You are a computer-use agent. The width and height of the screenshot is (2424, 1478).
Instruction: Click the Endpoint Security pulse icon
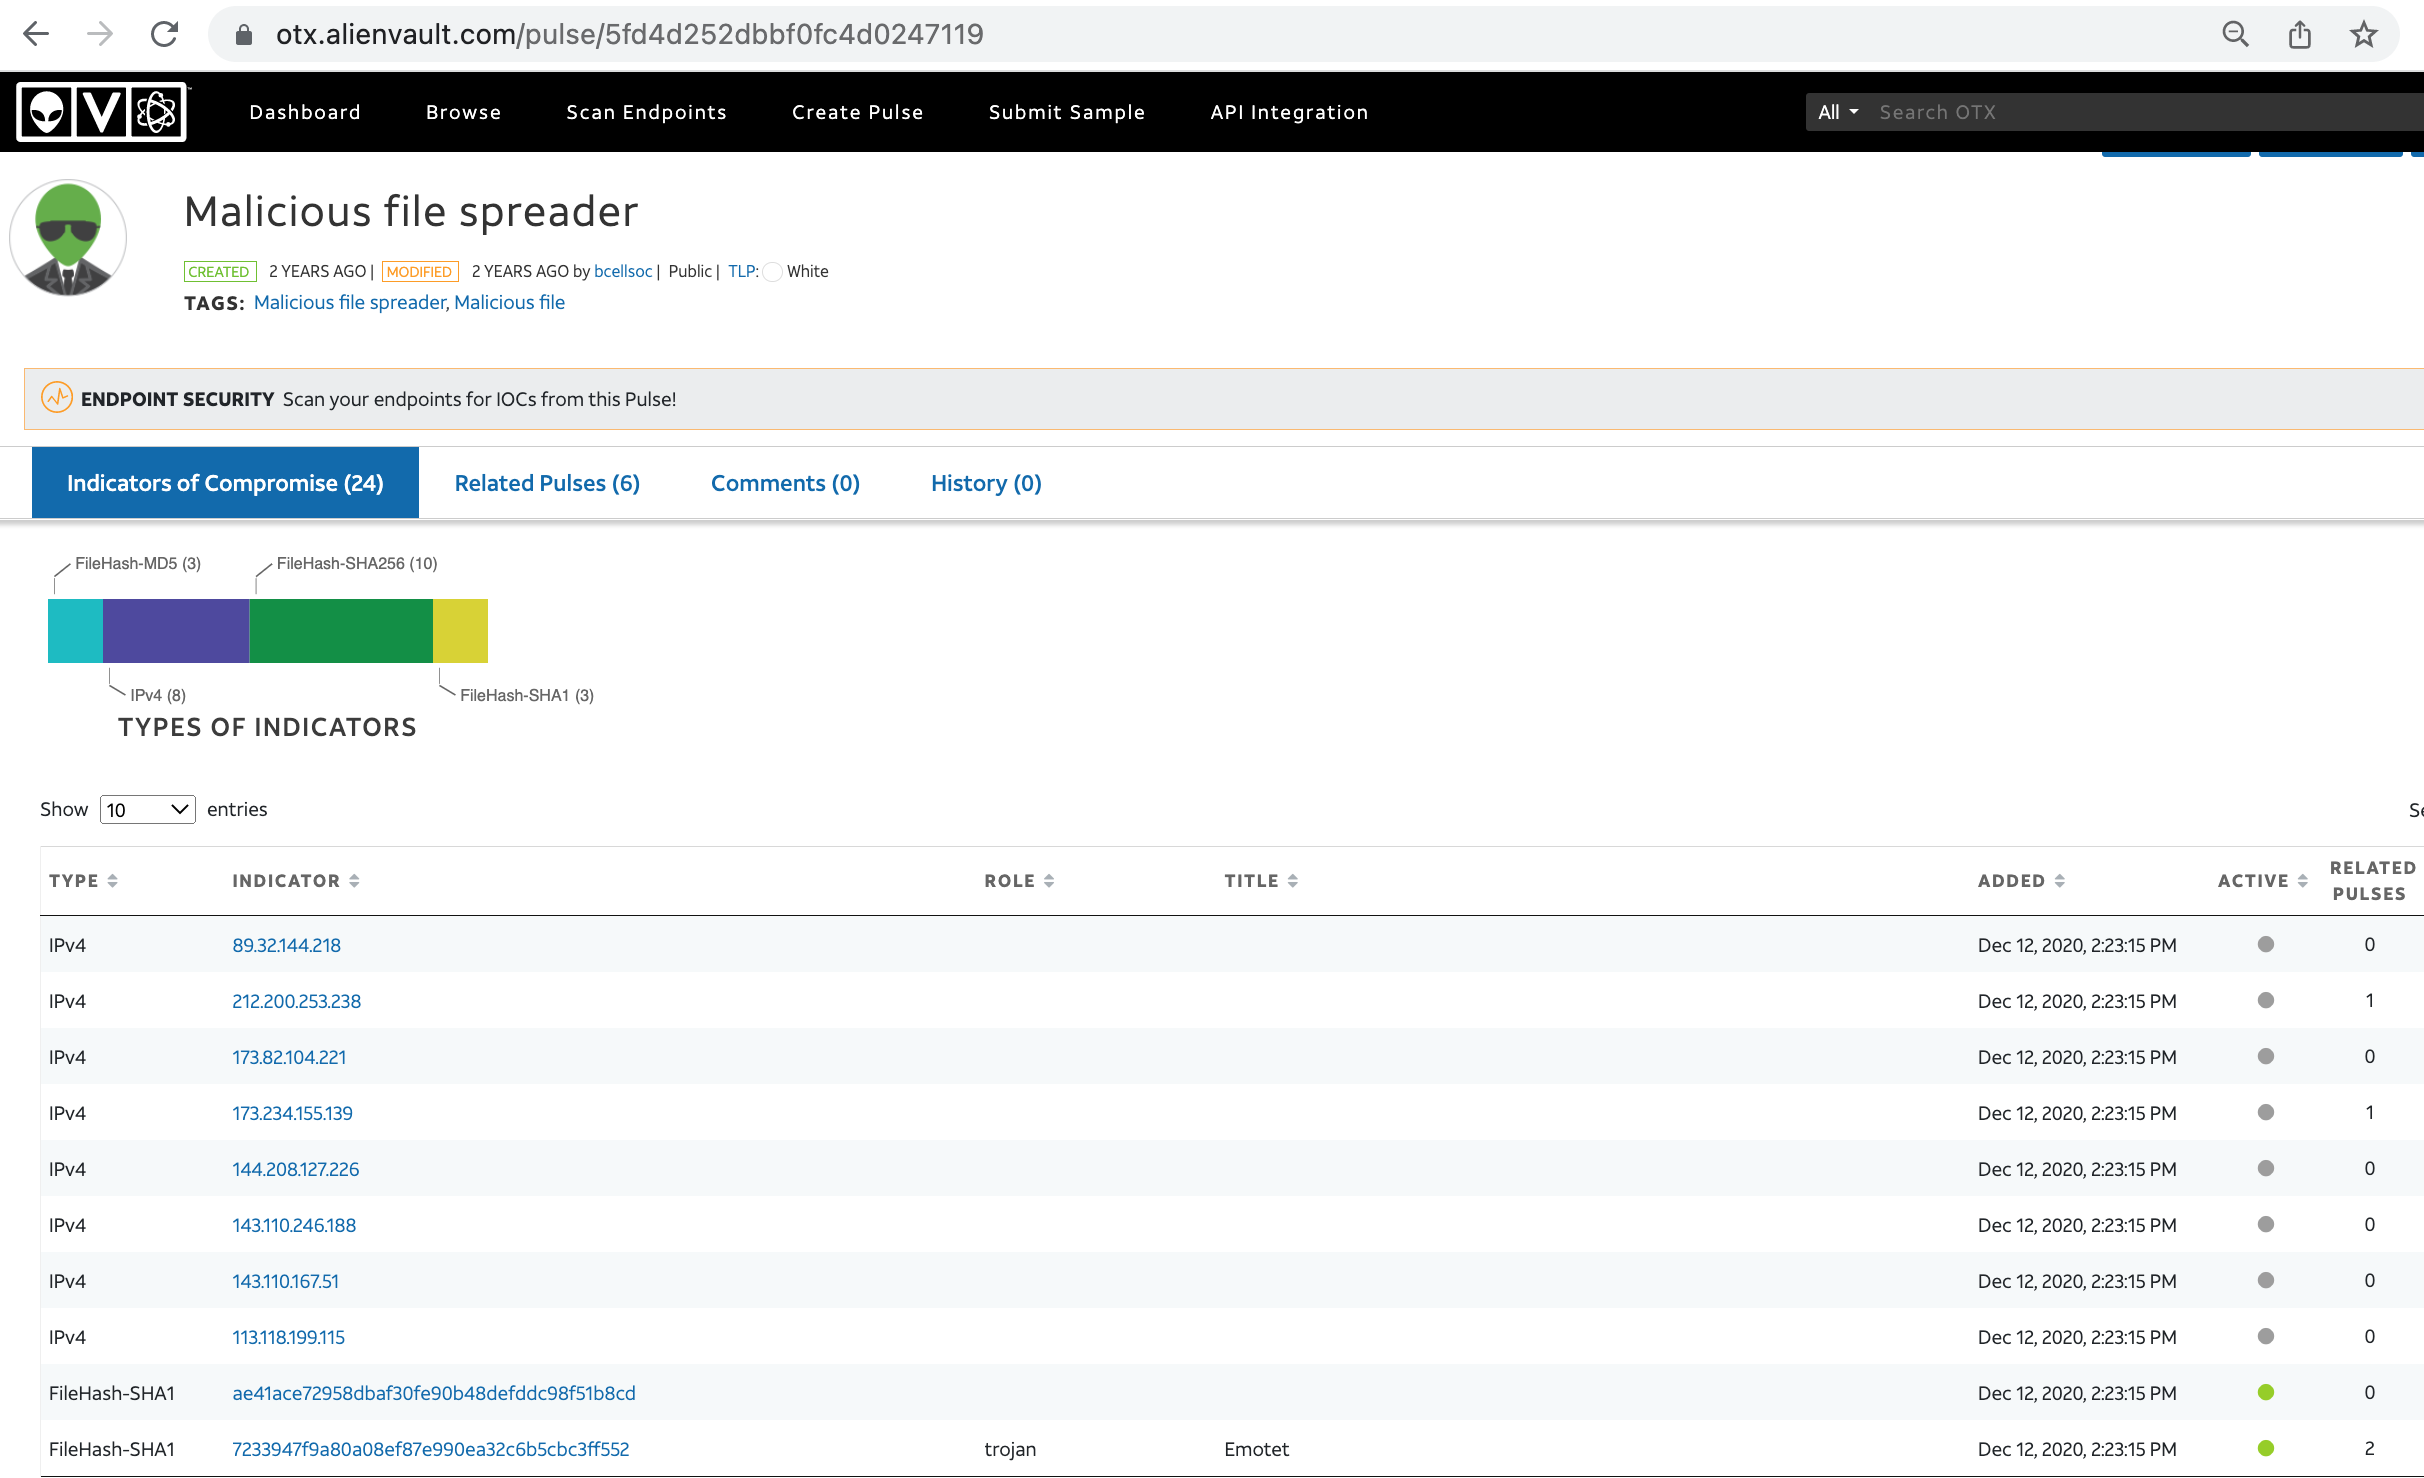coord(57,398)
